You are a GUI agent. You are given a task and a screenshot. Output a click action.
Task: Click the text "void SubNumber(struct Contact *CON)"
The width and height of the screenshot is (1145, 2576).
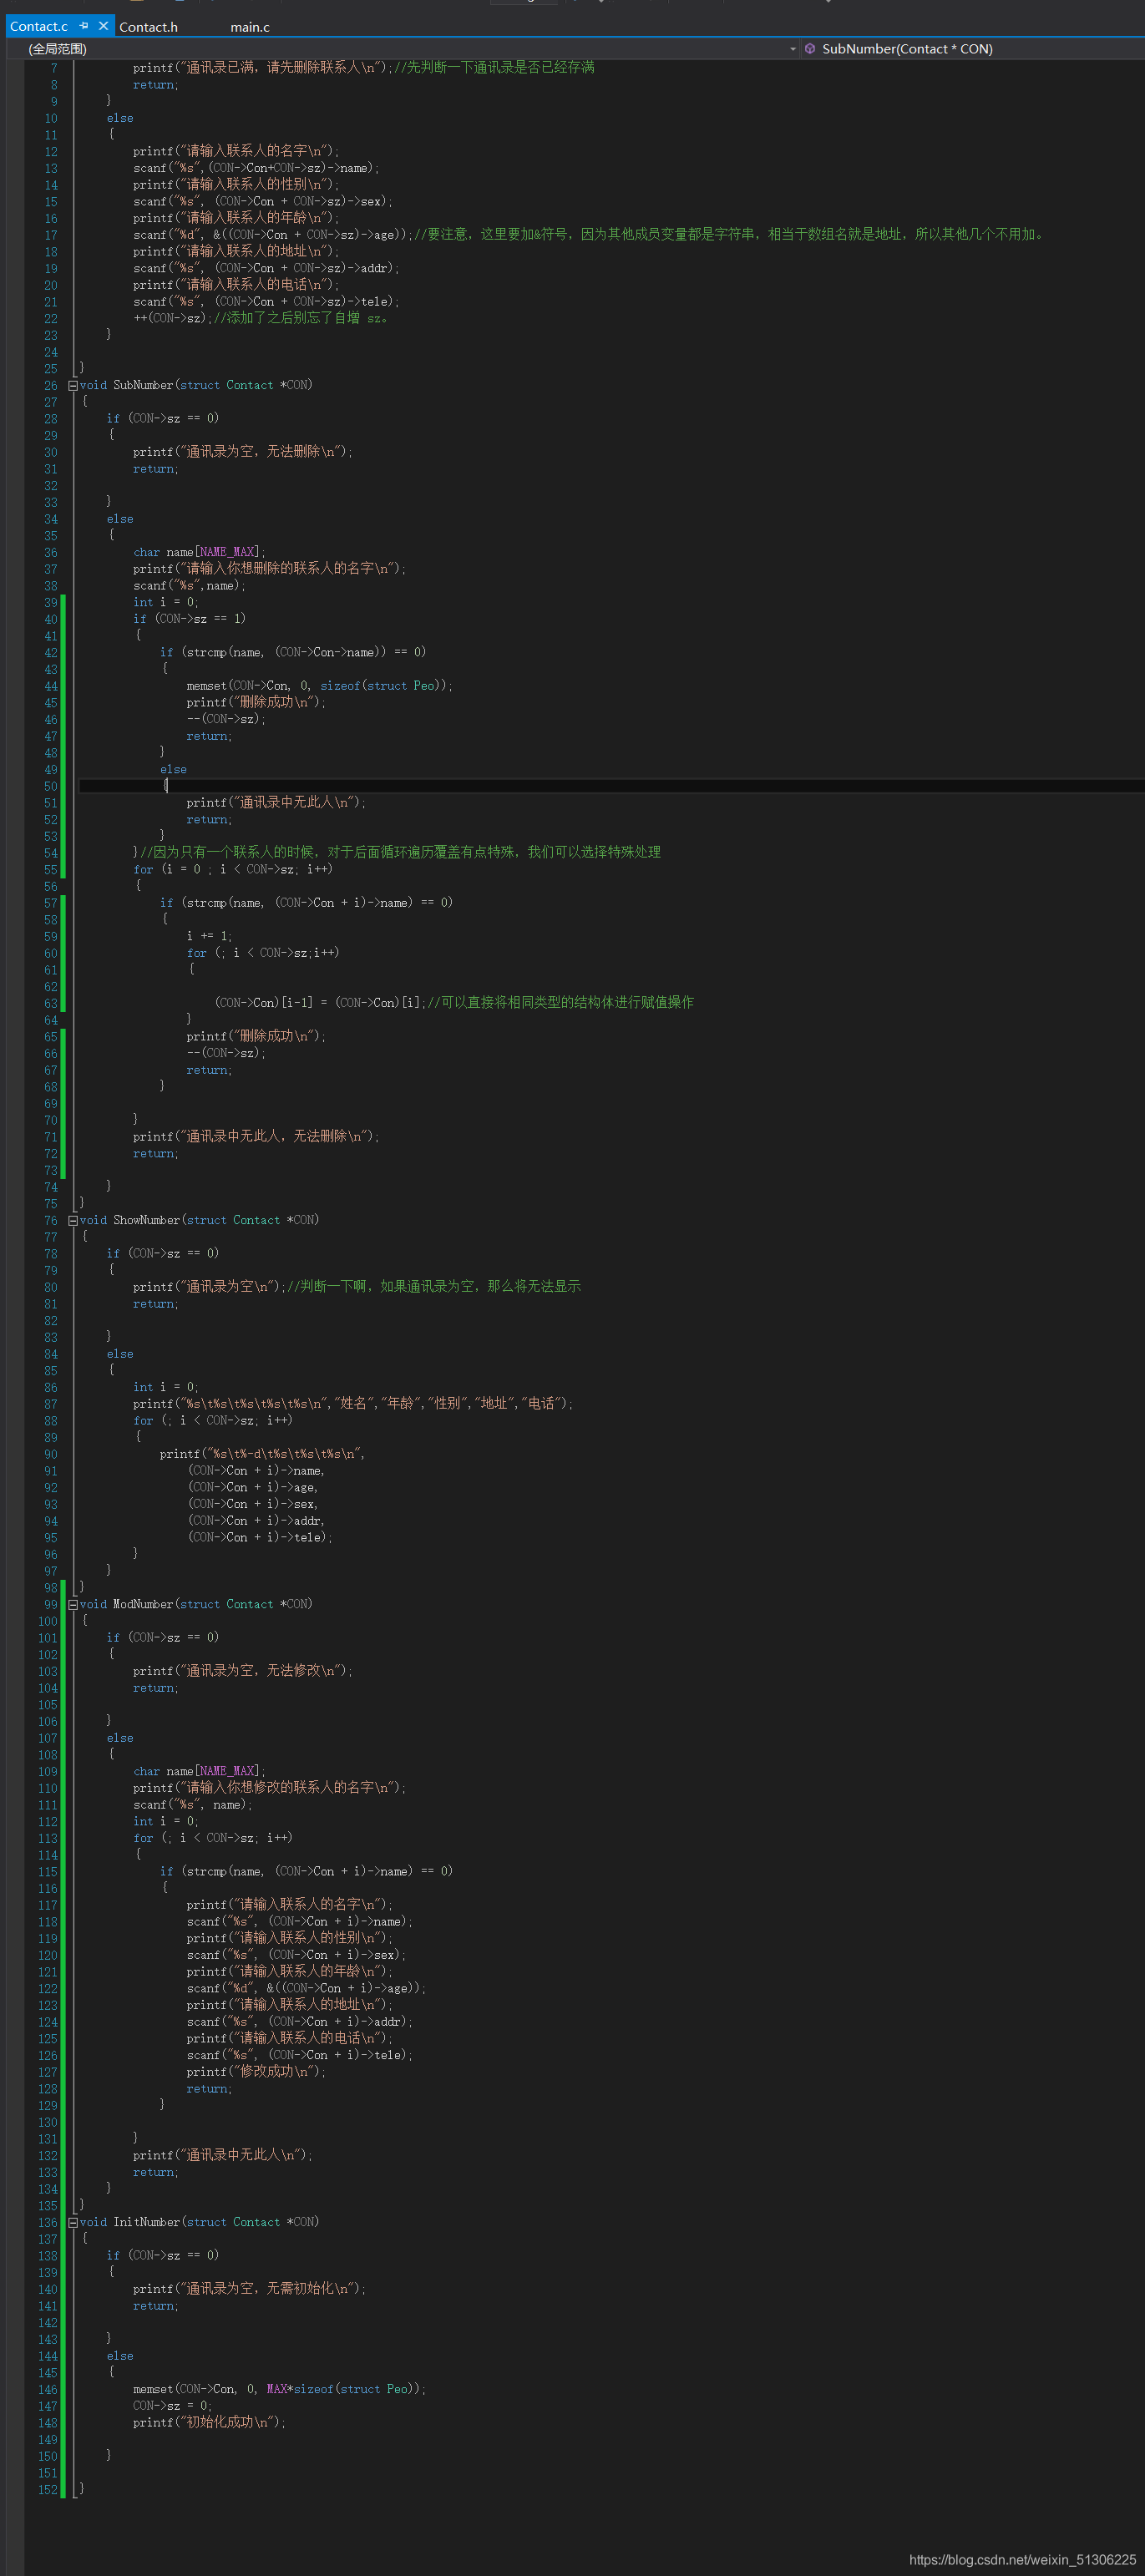[x=196, y=385]
